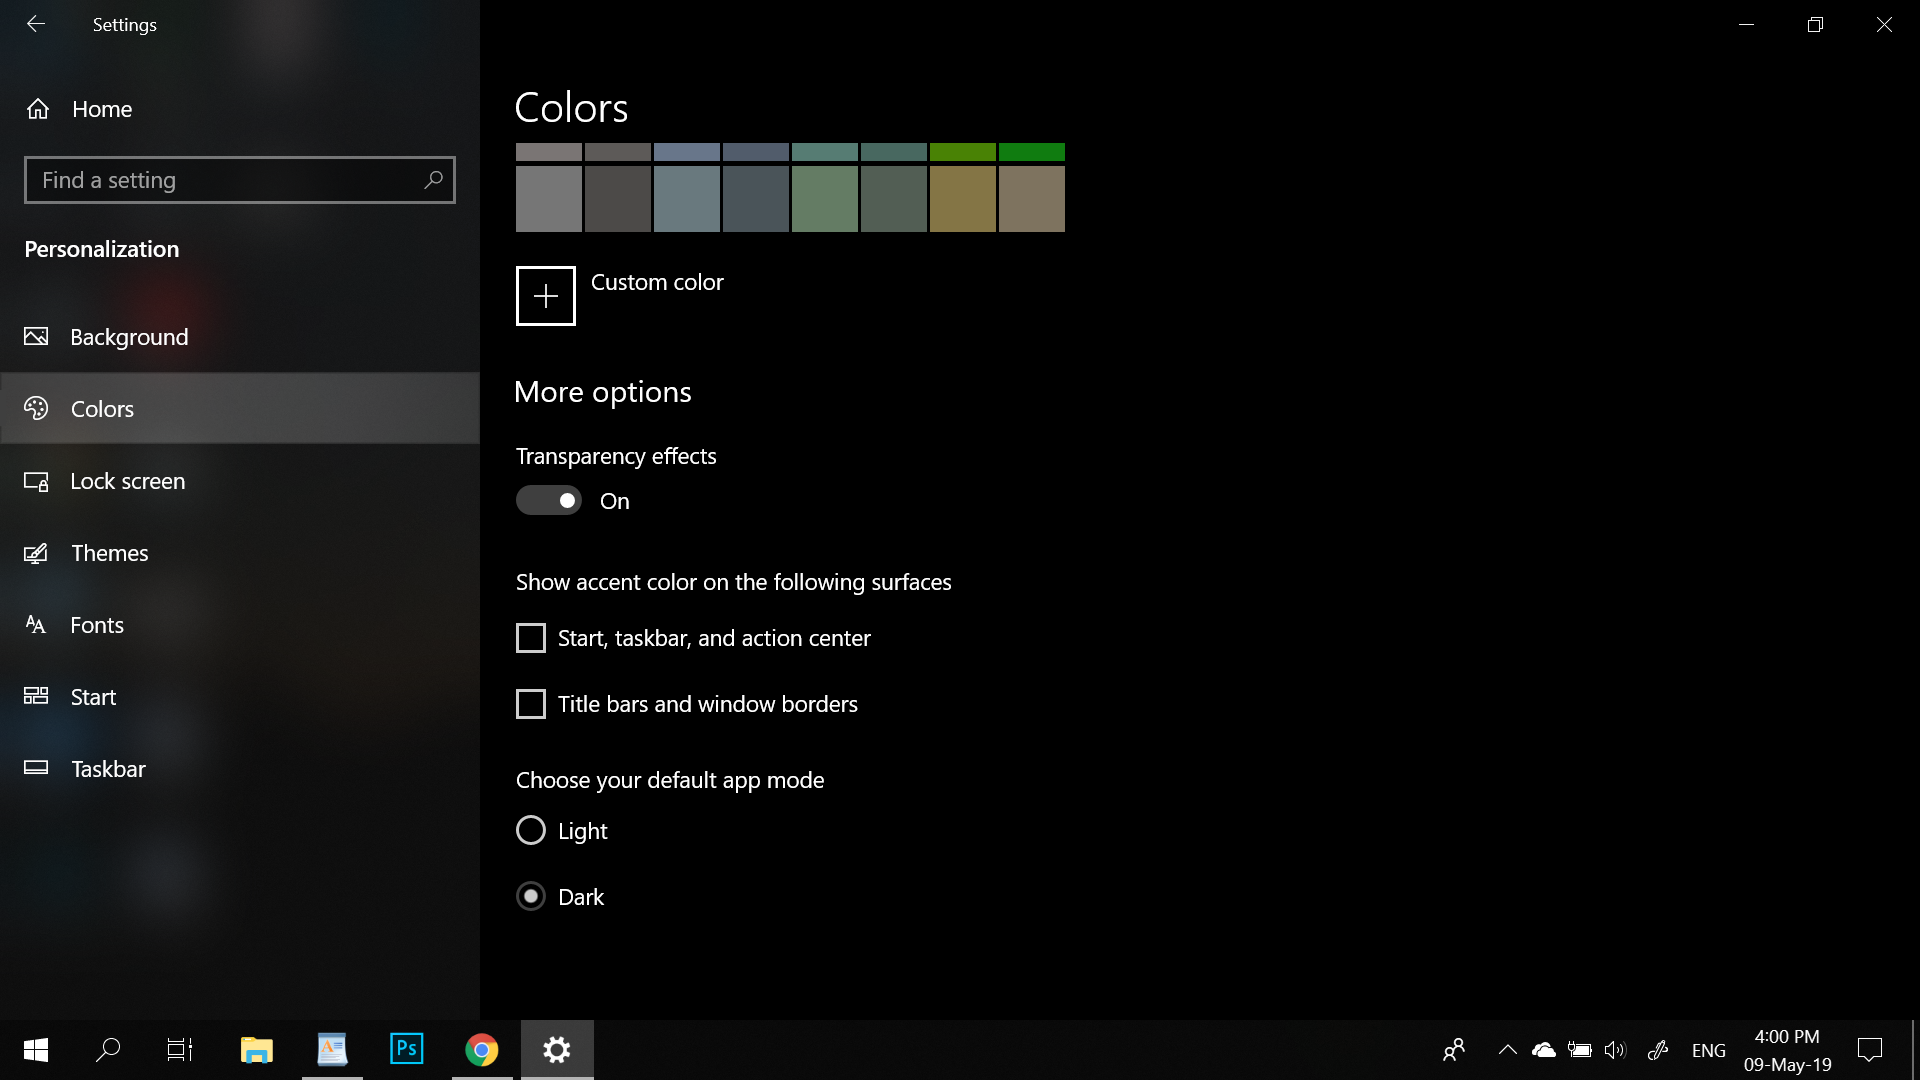This screenshot has height=1080, width=1920.
Task: Check Title bars and window borders
Action: (x=531, y=704)
